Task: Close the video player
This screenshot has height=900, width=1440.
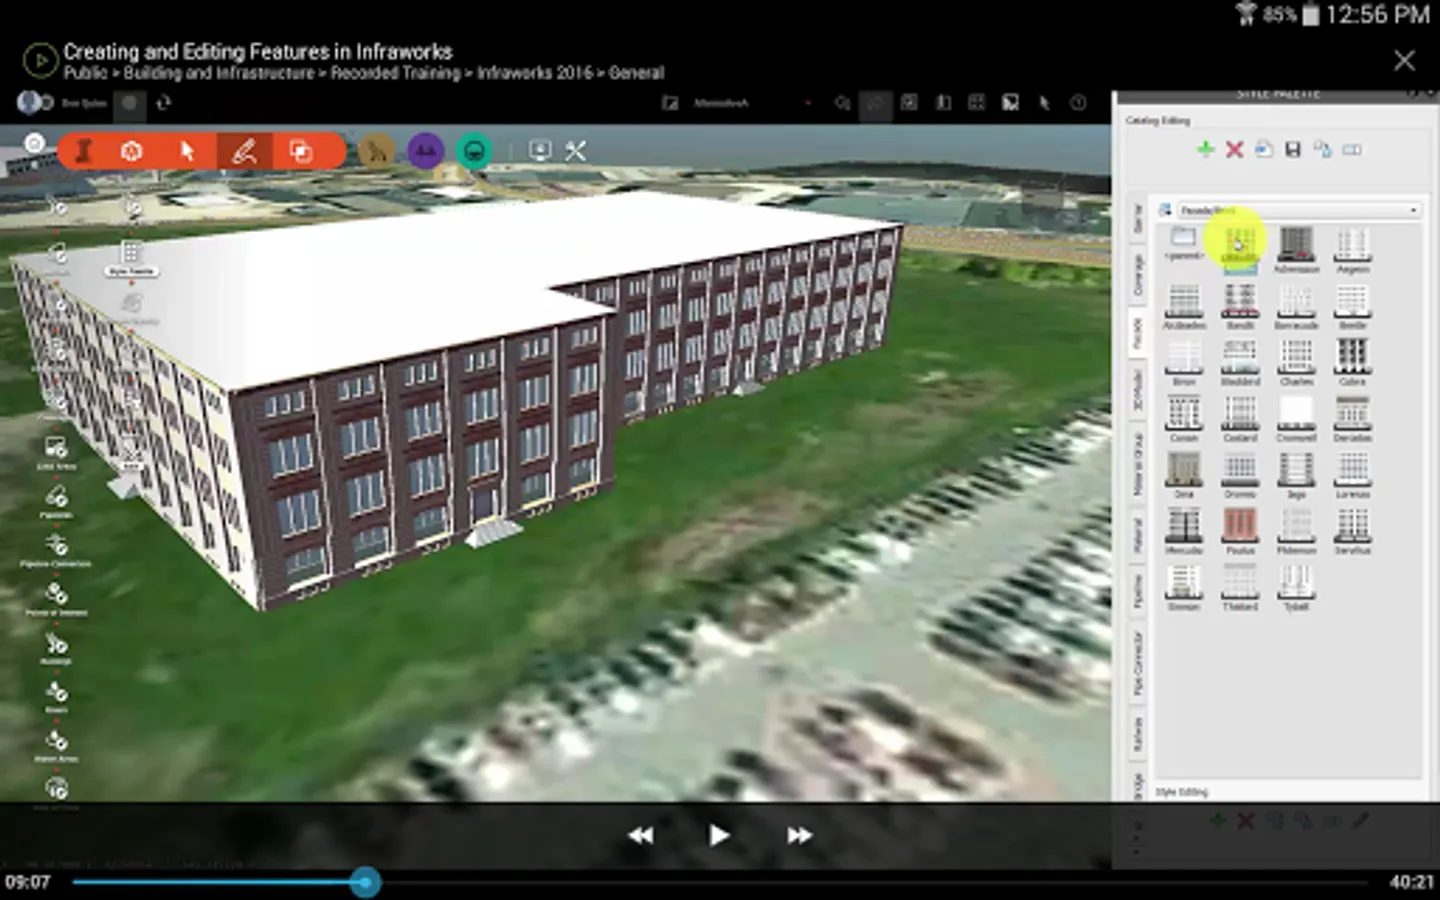Action: click(x=1404, y=61)
